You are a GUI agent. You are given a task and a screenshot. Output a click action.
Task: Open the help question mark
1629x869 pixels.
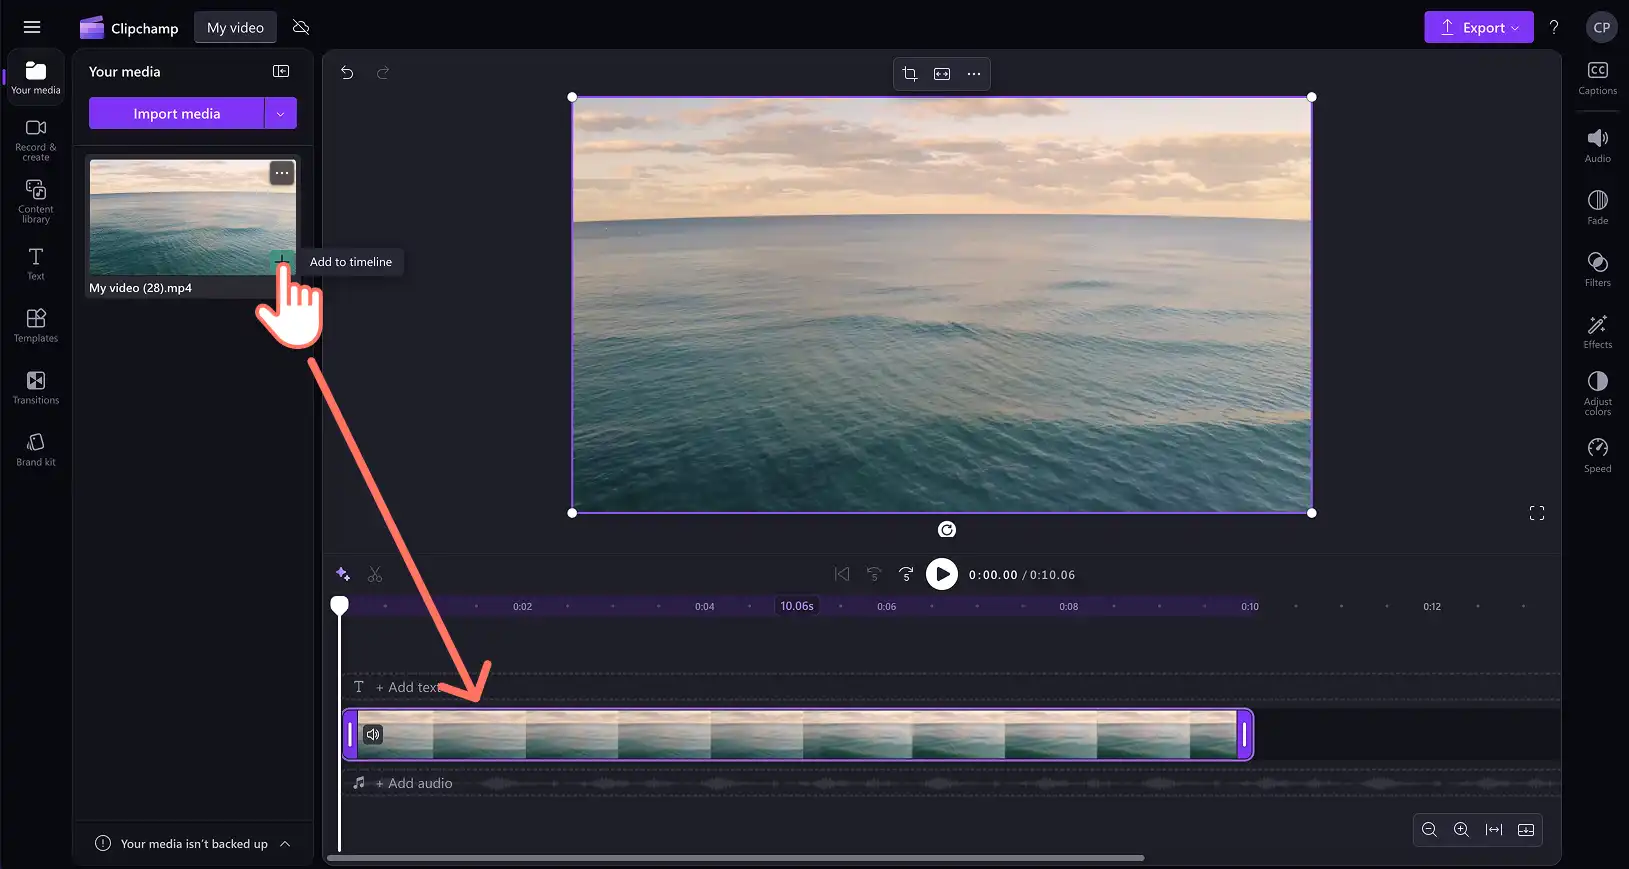pyautogui.click(x=1554, y=28)
